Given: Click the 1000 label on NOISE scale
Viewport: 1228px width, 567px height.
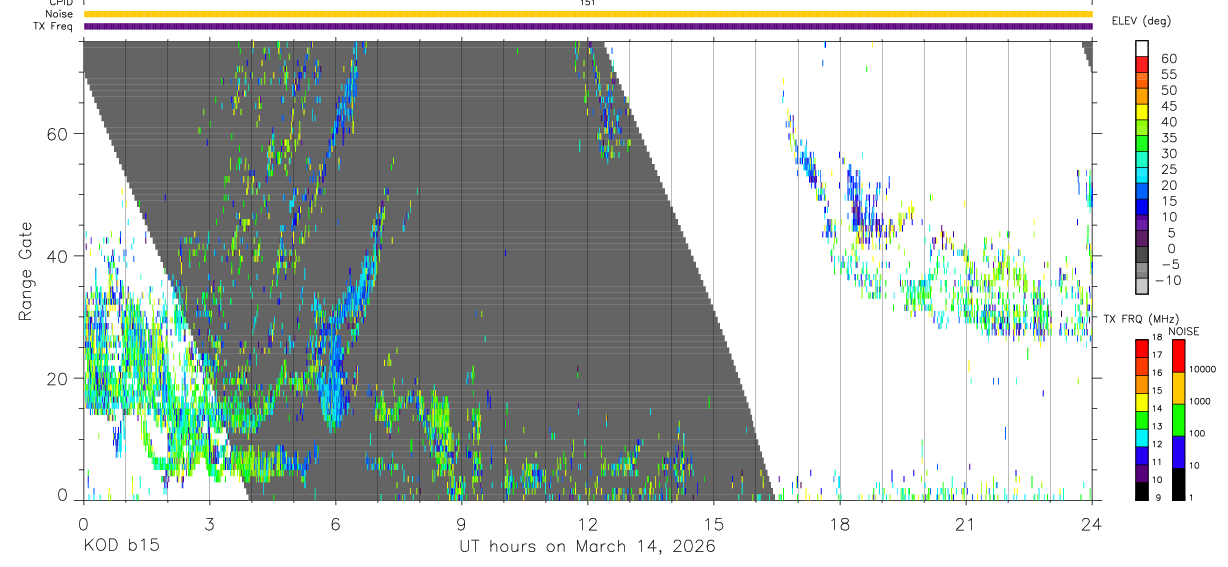Looking at the screenshot, I should point(1201,401).
